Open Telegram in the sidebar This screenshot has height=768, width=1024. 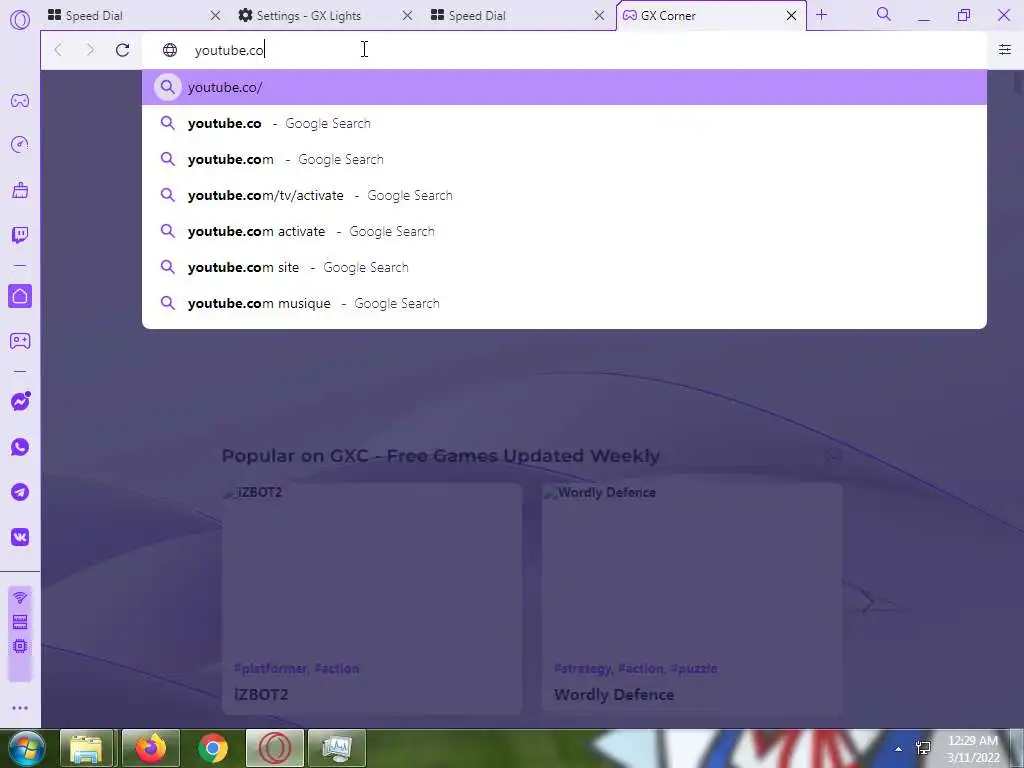(x=20, y=492)
